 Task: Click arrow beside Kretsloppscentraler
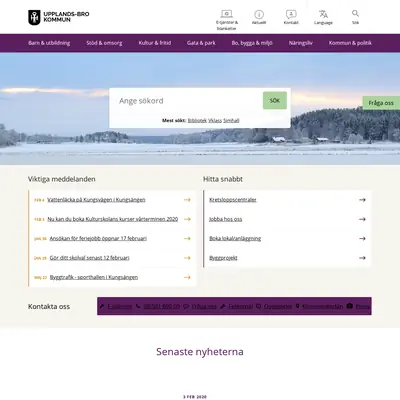(x=362, y=200)
